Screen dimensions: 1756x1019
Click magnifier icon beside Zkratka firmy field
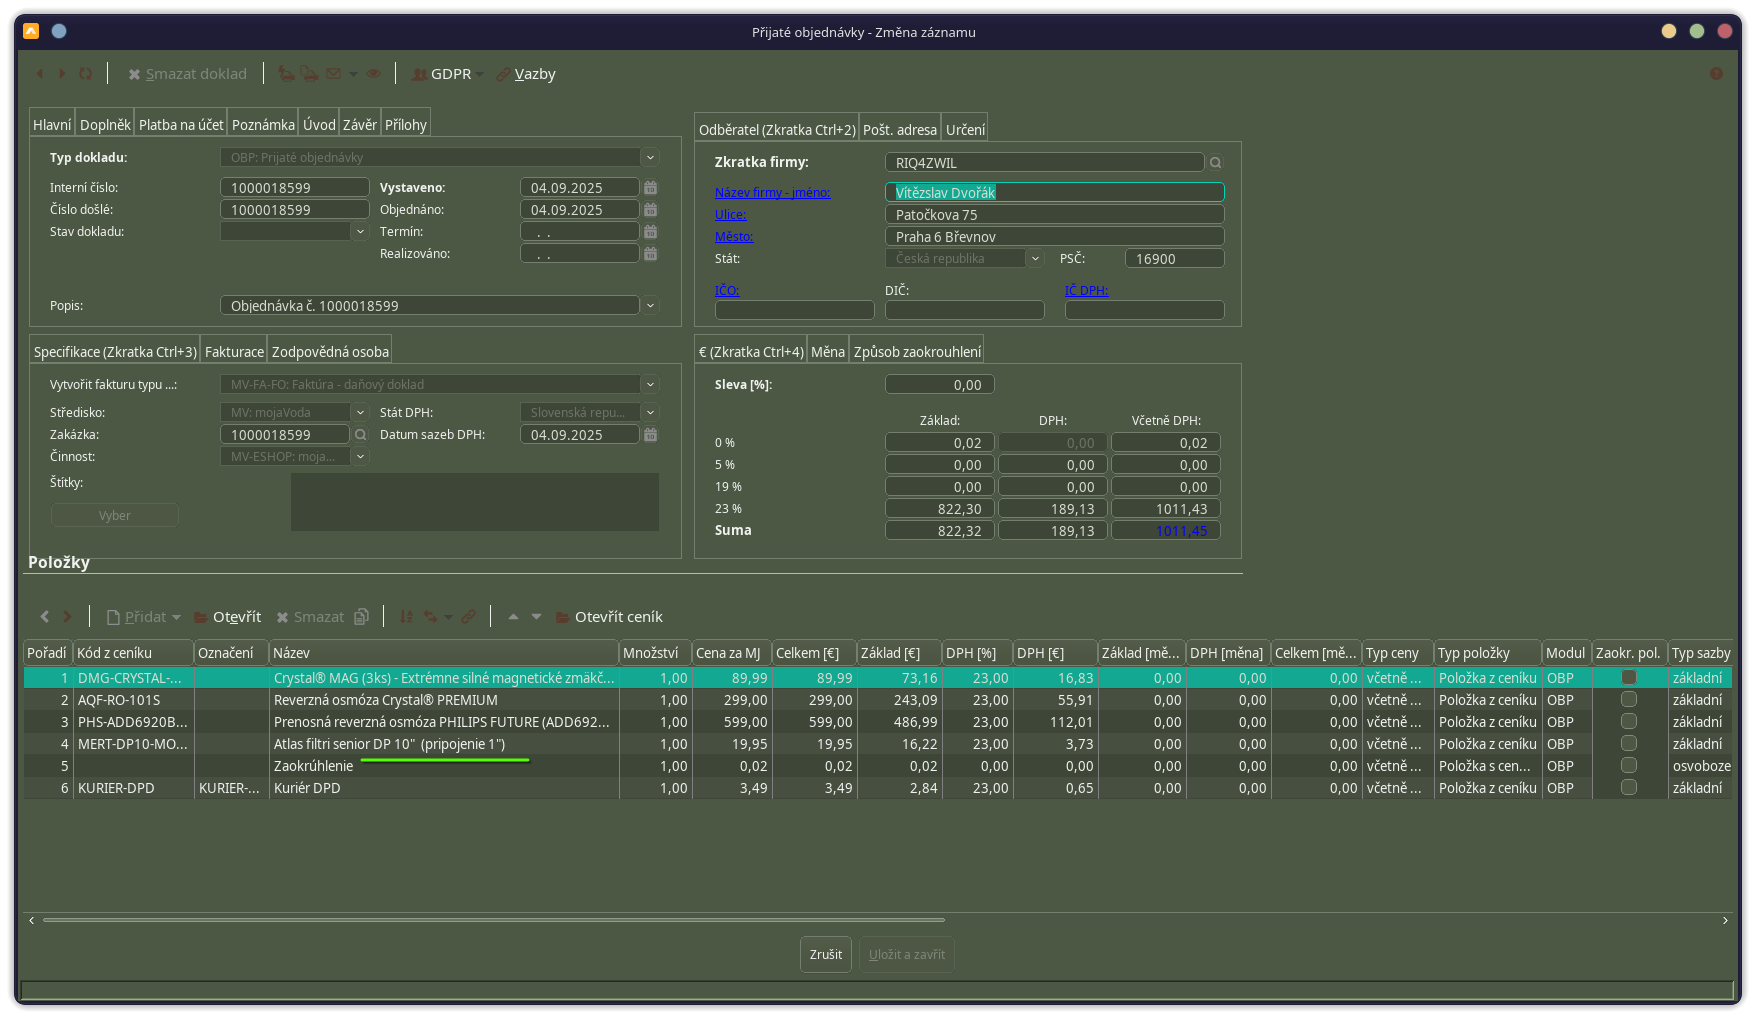tap(1216, 163)
